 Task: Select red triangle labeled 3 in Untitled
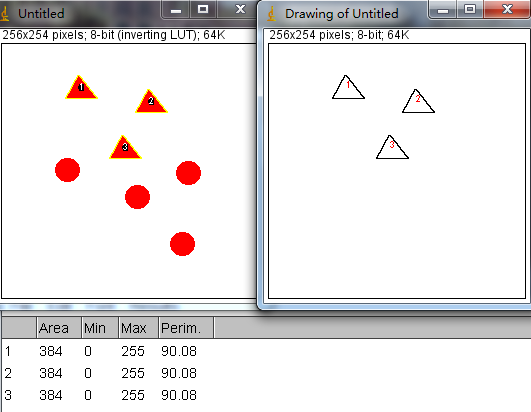pyautogui.click(x=125, y=149)
